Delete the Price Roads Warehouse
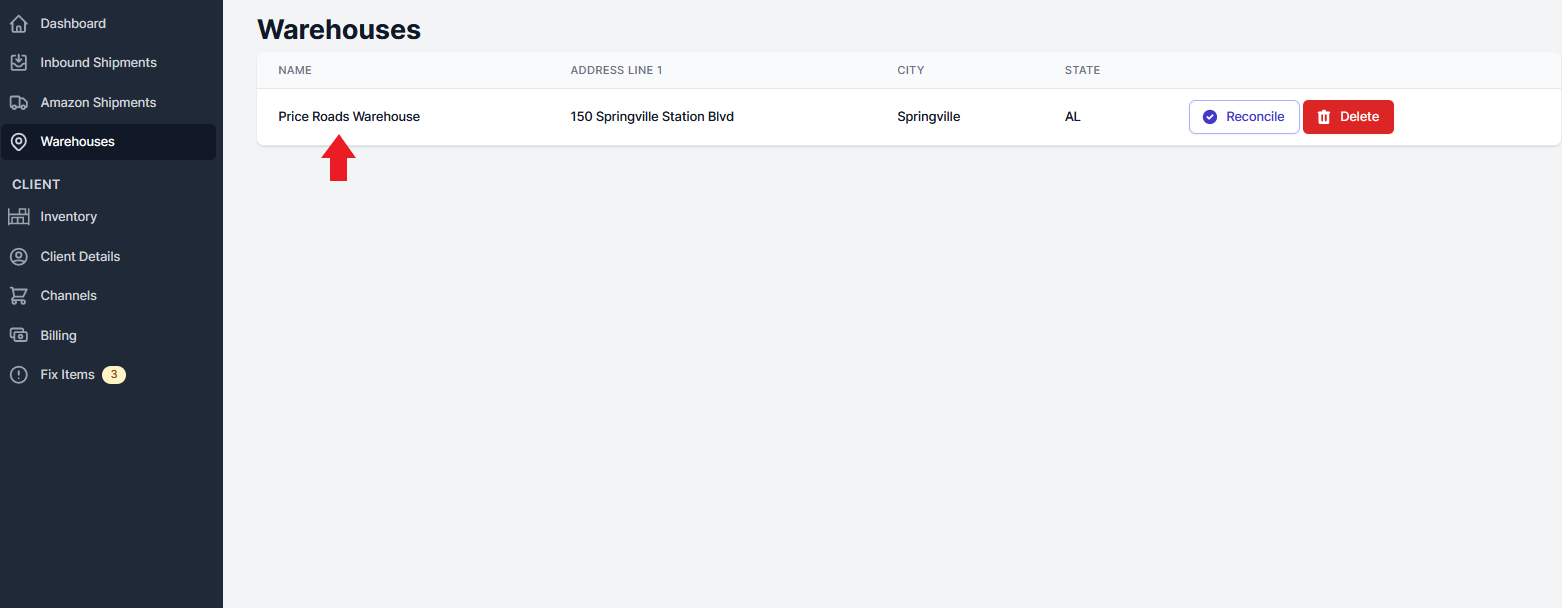 1348,117
